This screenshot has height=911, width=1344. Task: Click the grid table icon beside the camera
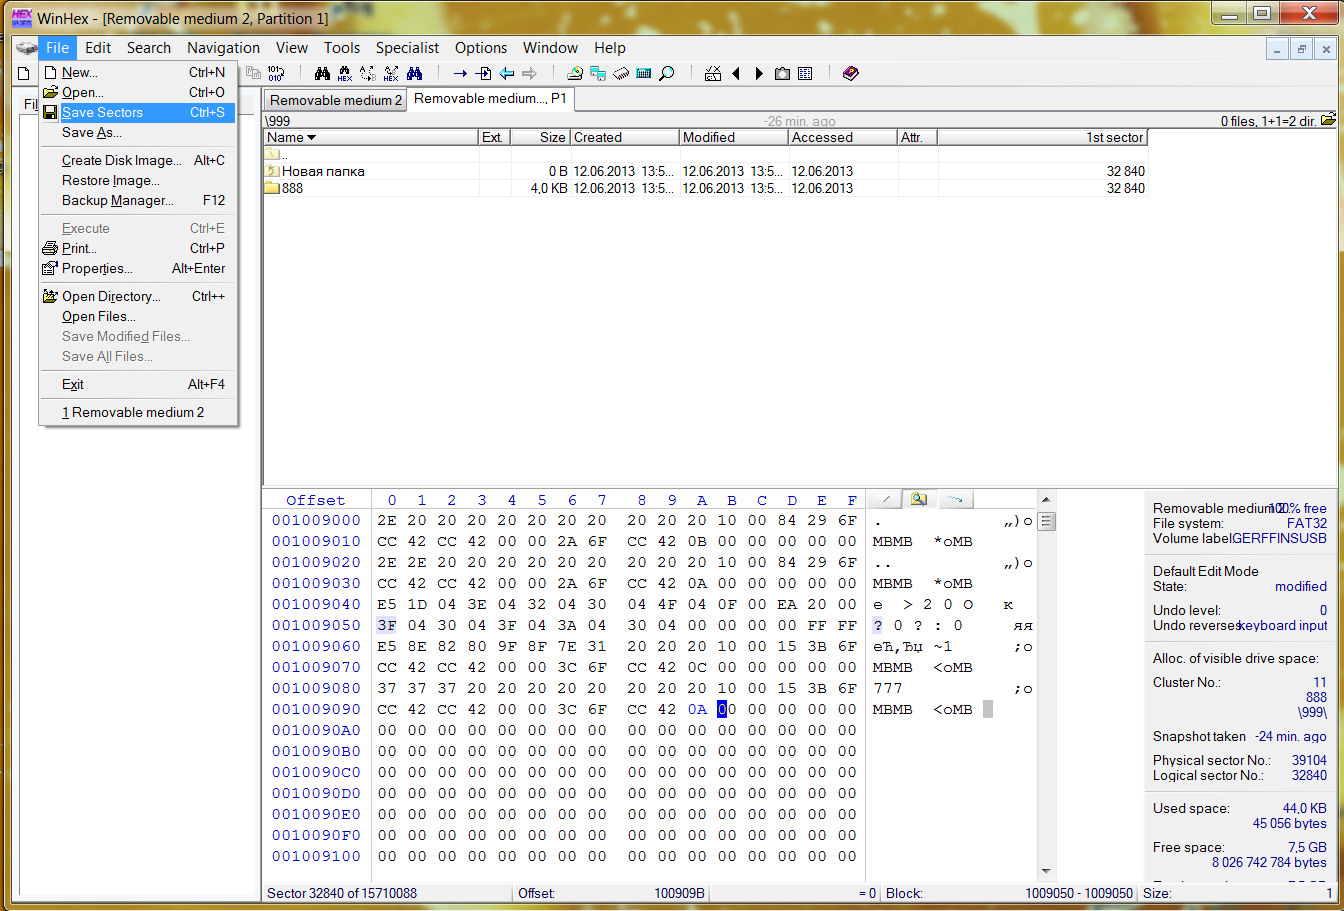[805, 73]
